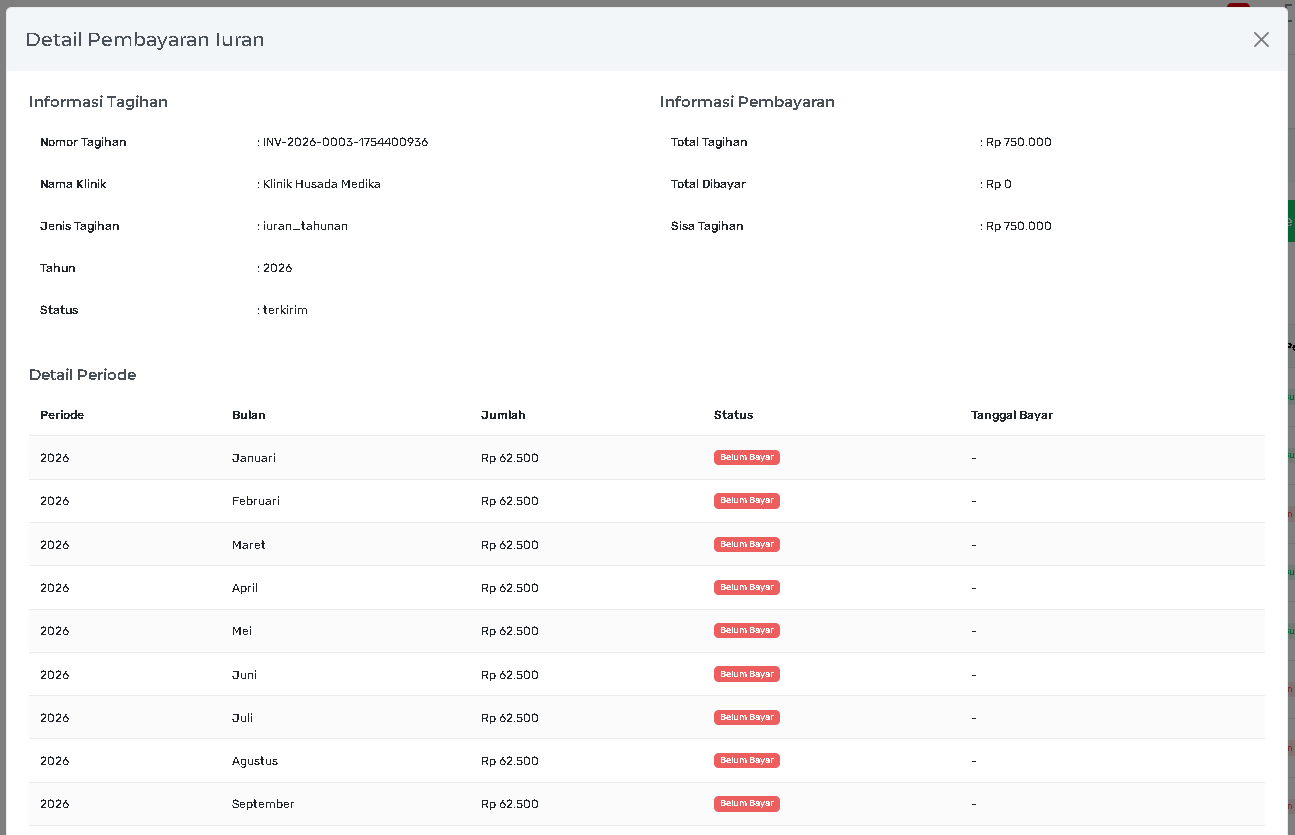The height and width of the screenshot is (835, 1295).
Task: Click the Belum Bayar badge for September
Action: tap(746, 803)
